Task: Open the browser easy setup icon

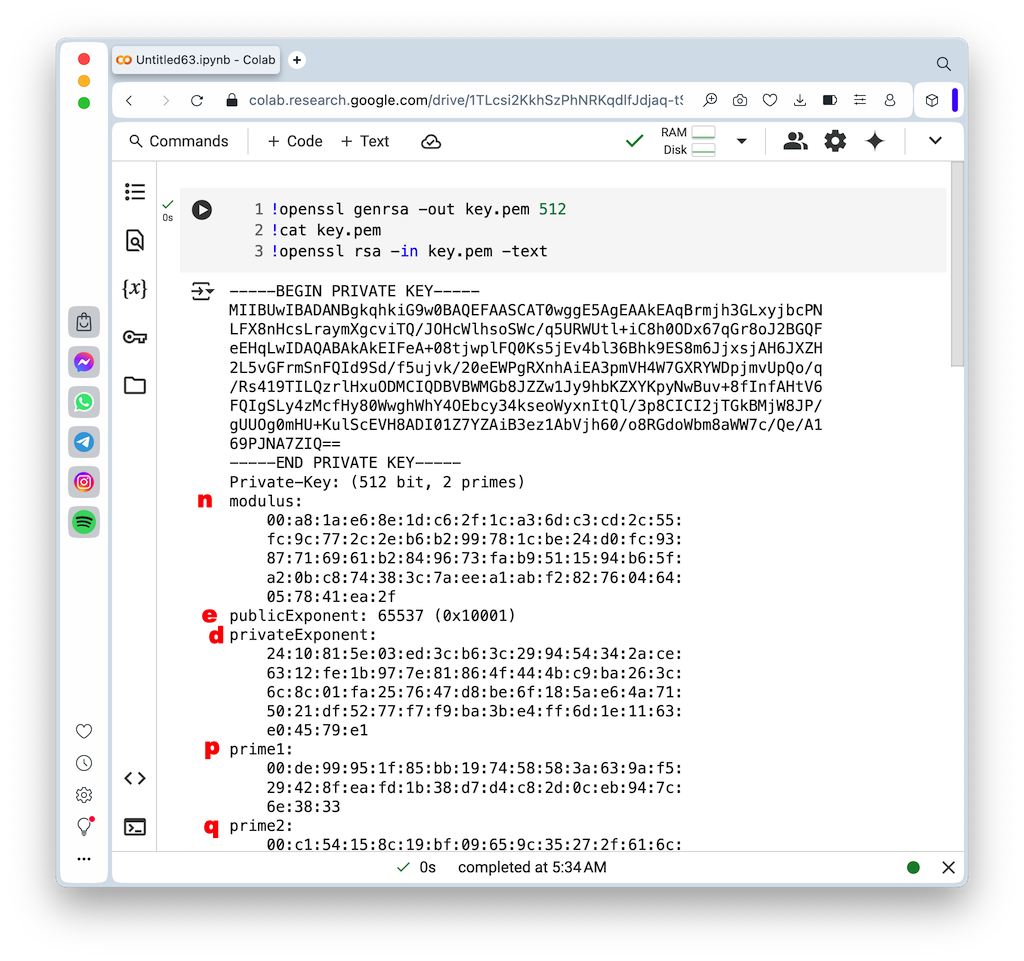Action: pos(860,101)
